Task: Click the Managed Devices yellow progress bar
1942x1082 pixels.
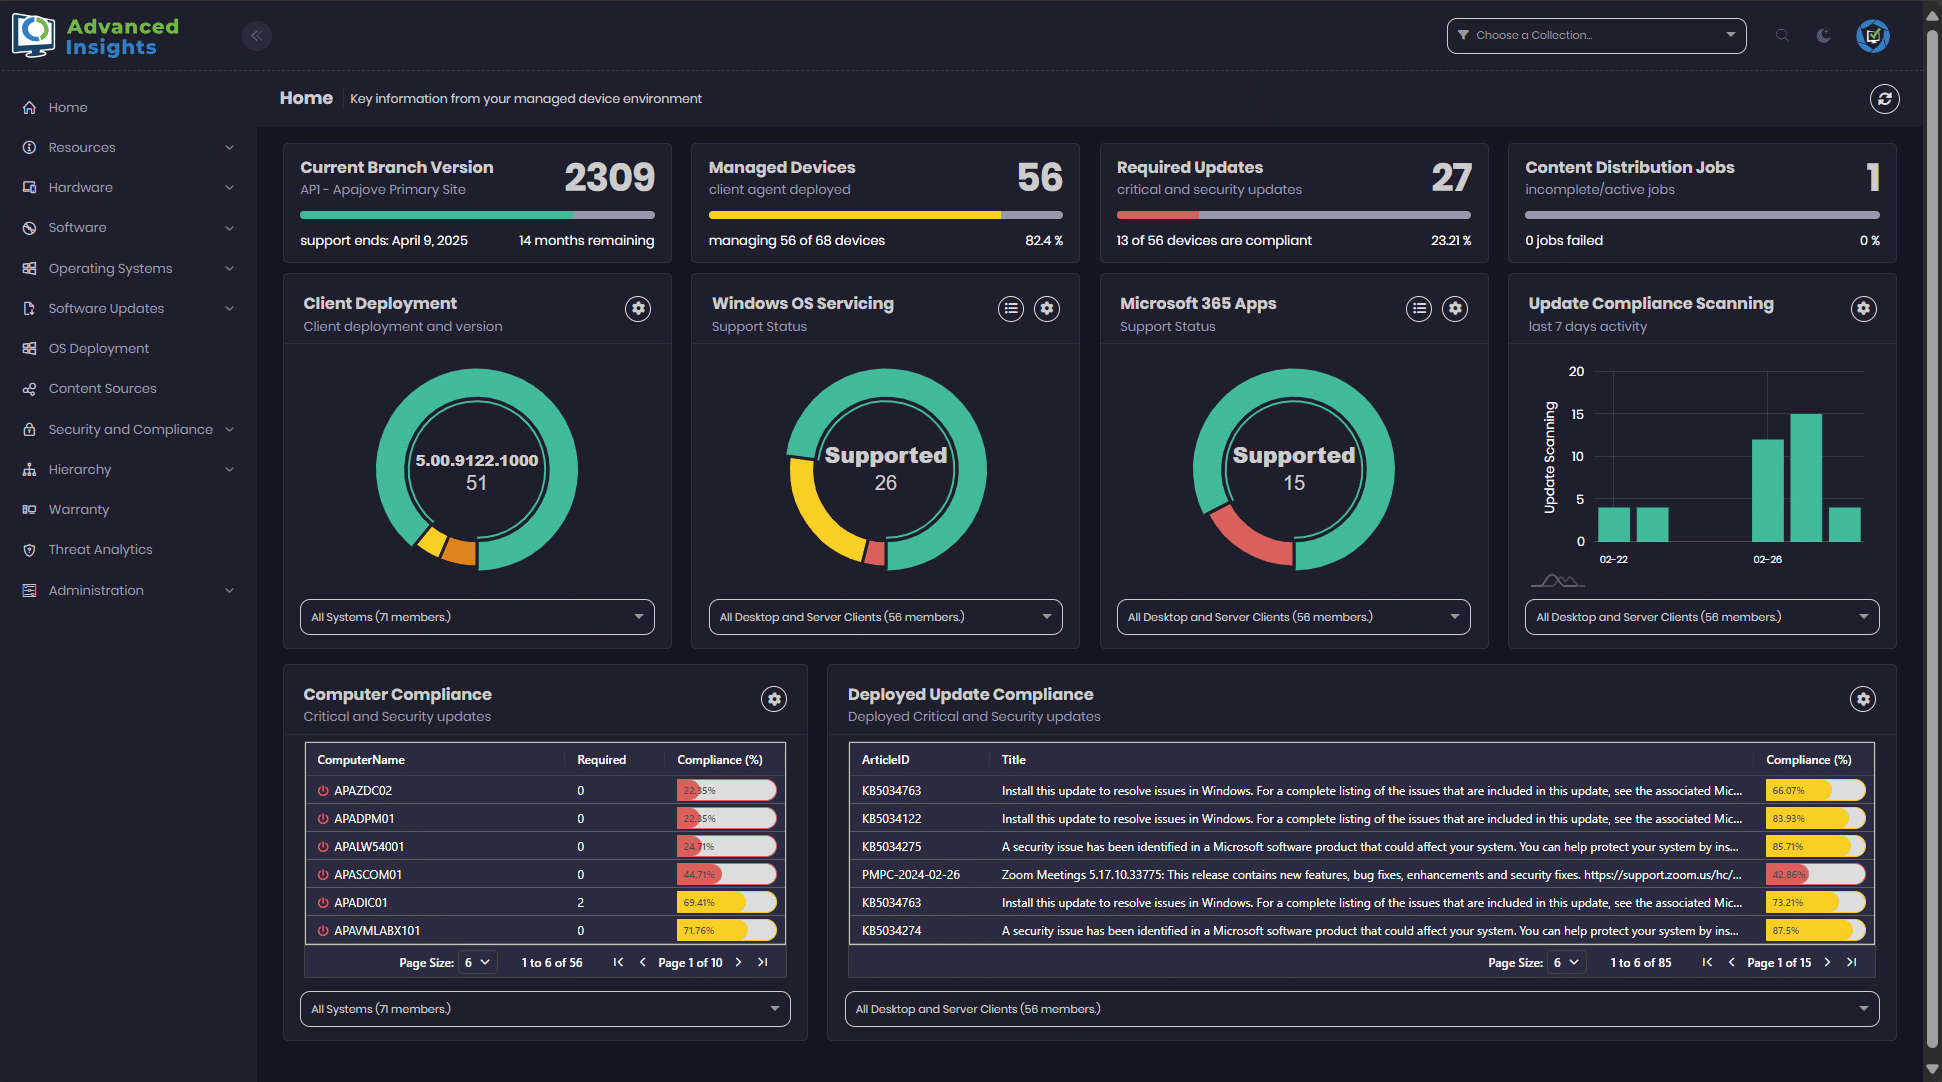Action: click(854, 215)
